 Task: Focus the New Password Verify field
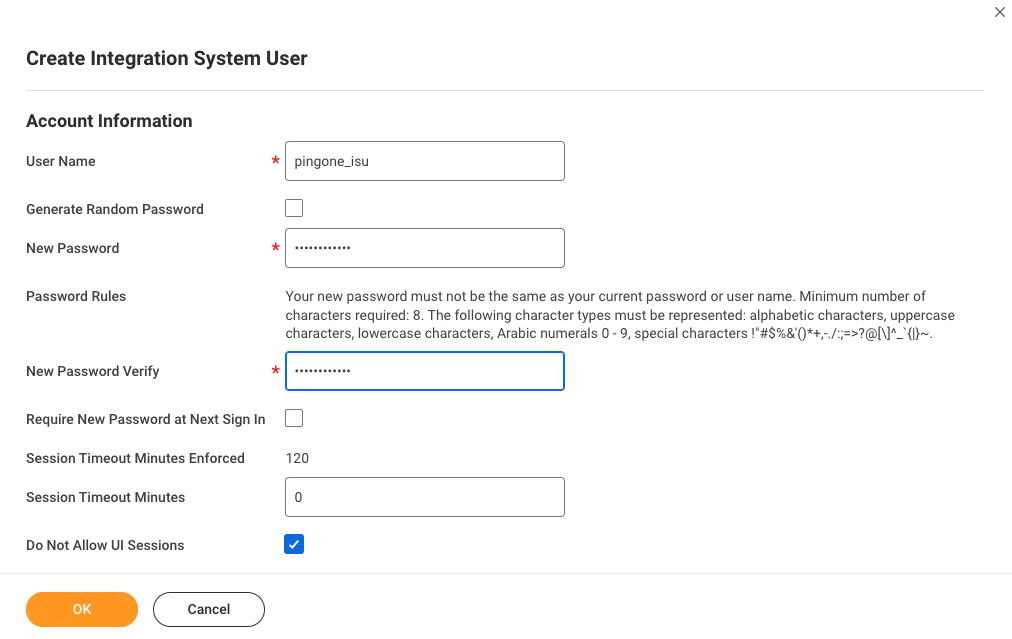click(425, 371)
